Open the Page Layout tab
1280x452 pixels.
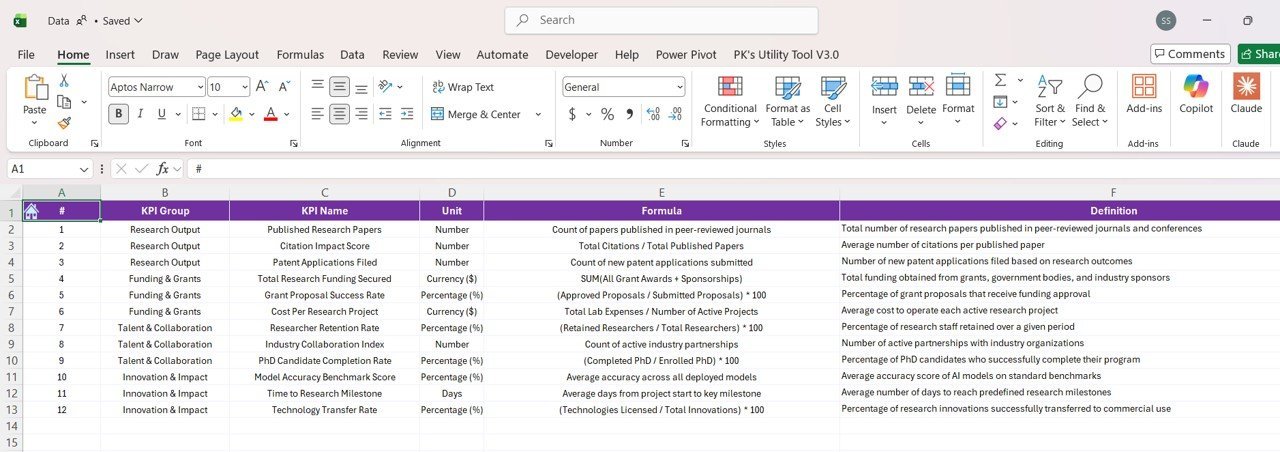coord(227,55)
